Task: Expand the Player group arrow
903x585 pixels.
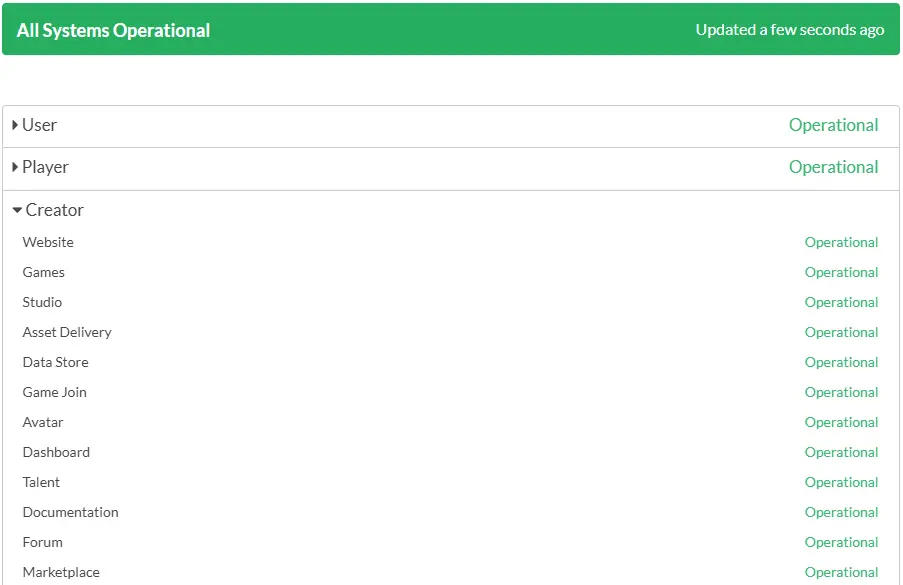Action: pos(15,167)
